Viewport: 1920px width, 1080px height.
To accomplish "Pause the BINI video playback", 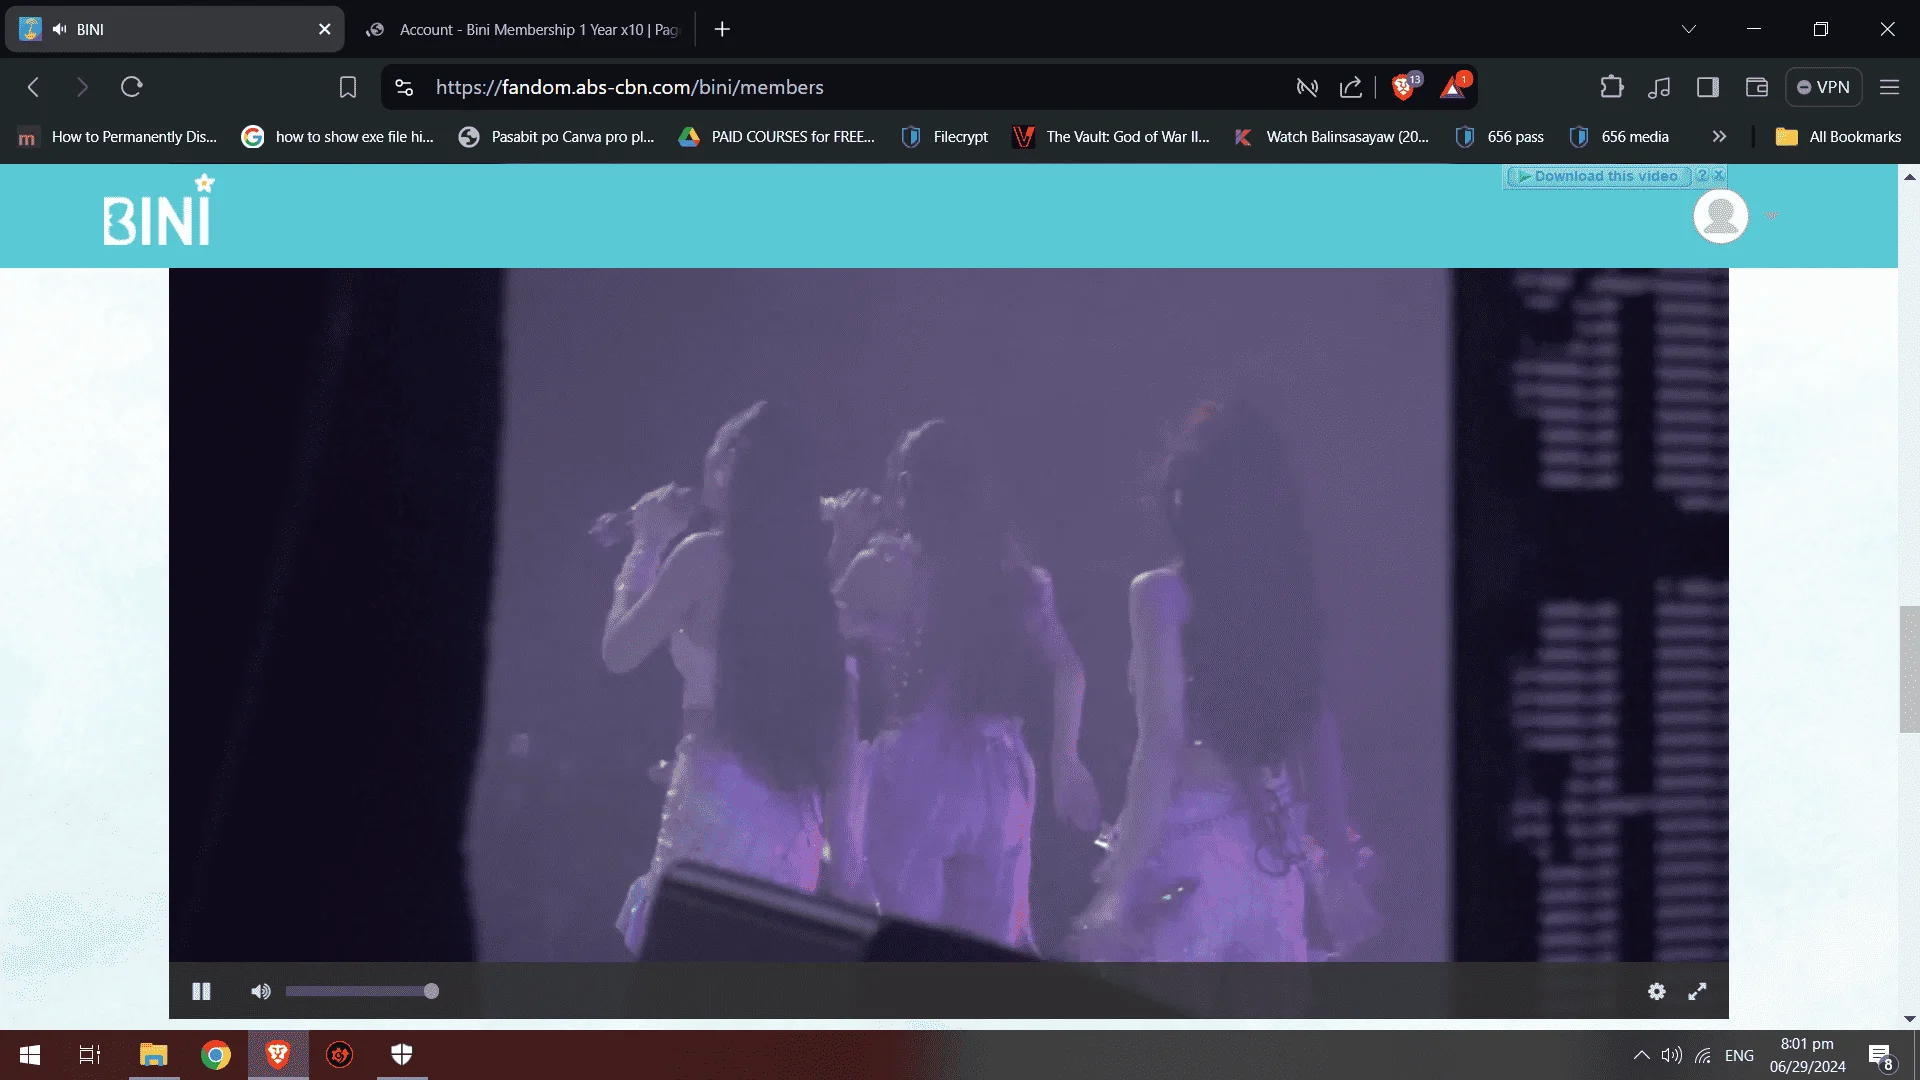I will [x=201, y=991].
